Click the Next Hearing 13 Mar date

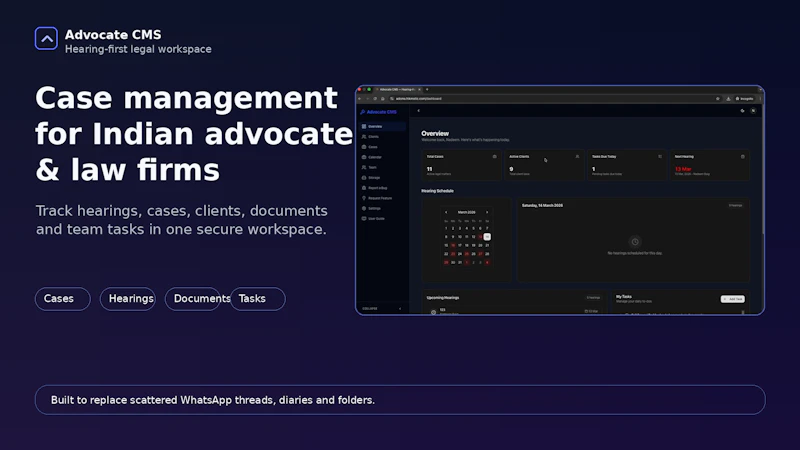click(683, 169)
